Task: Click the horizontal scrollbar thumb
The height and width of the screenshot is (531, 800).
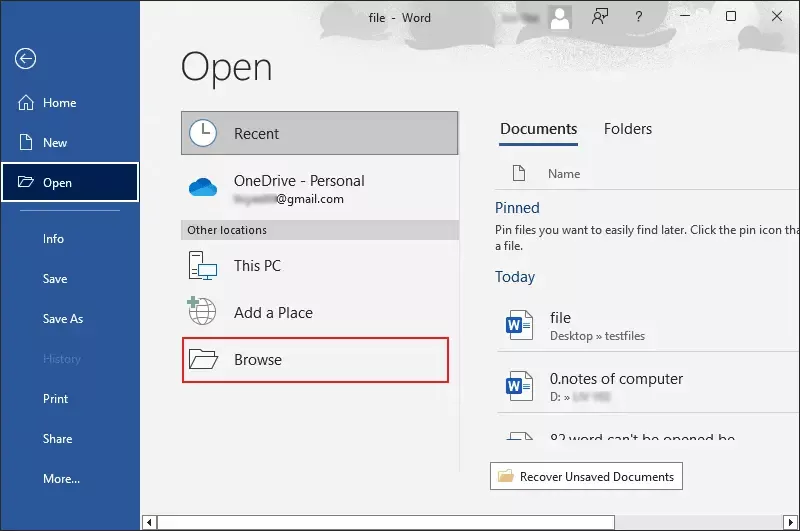Action: 386,522
